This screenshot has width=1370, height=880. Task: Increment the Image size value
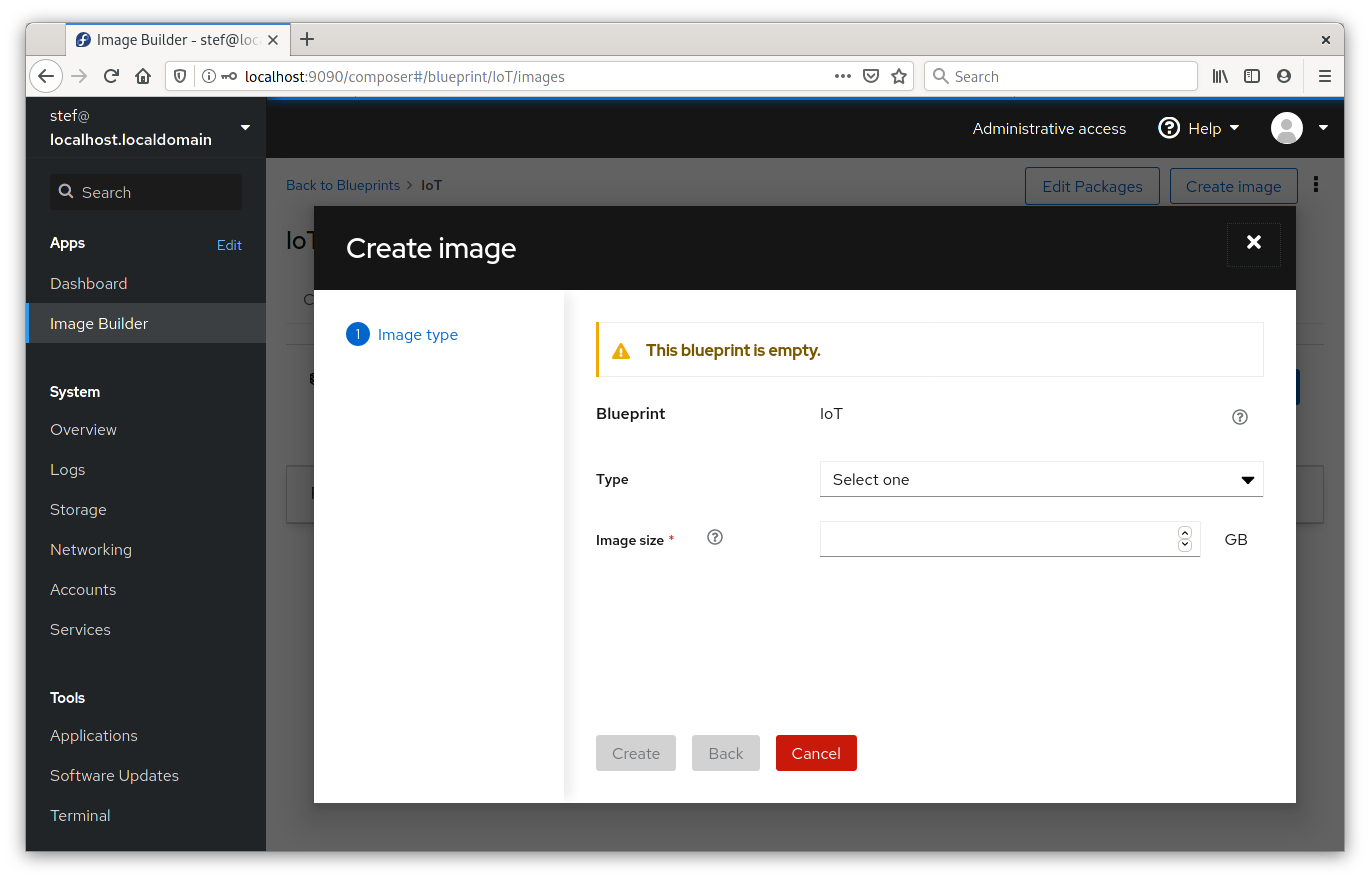(1185, 533)
